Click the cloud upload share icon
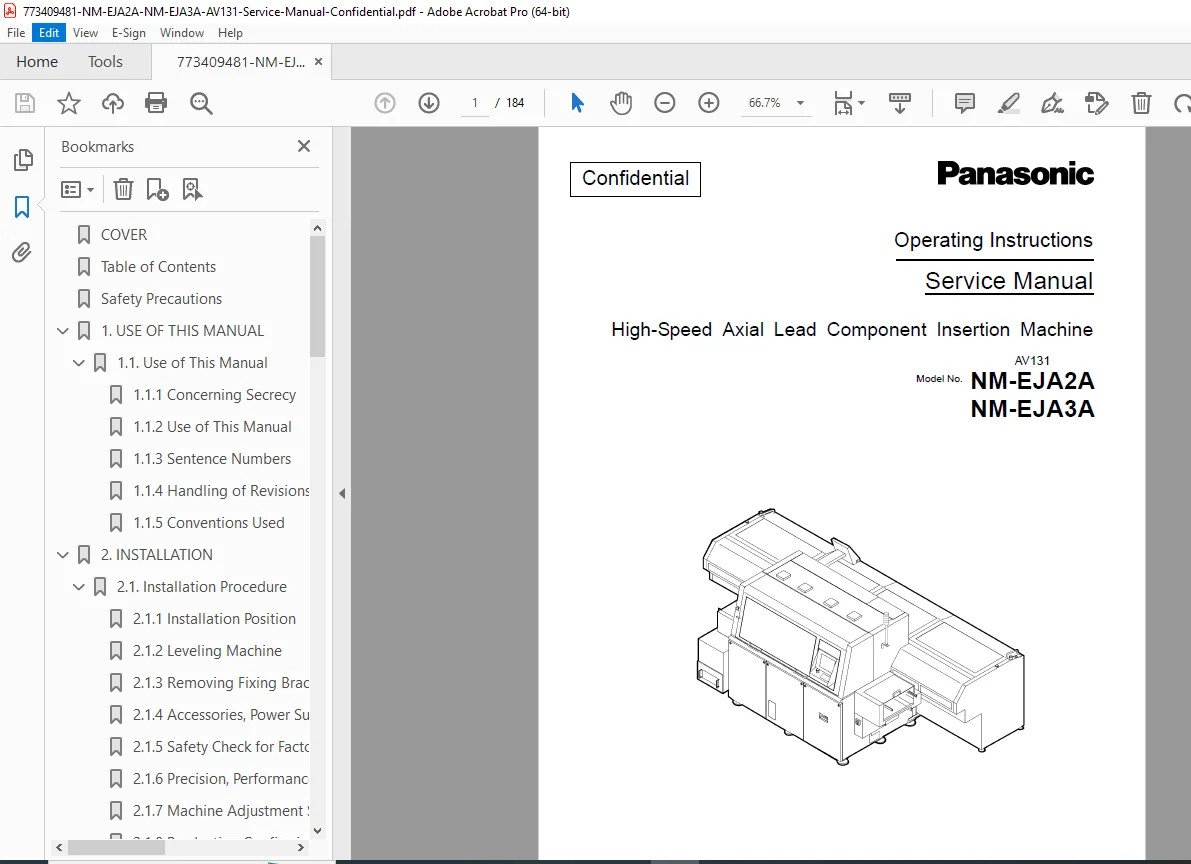Image resolution: width=1191 pixels, height=864 pixels. click(x=113, y=103)
